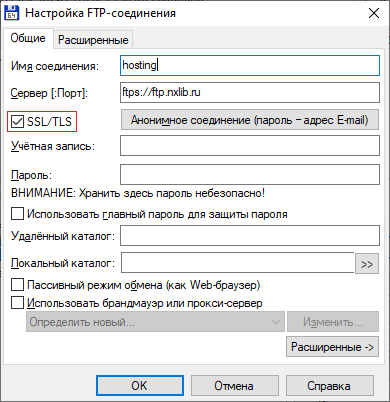Click the Имя соединения input field
Image resolution: width=390 pixels, height=402 pixels.
[x=250, y=65]
